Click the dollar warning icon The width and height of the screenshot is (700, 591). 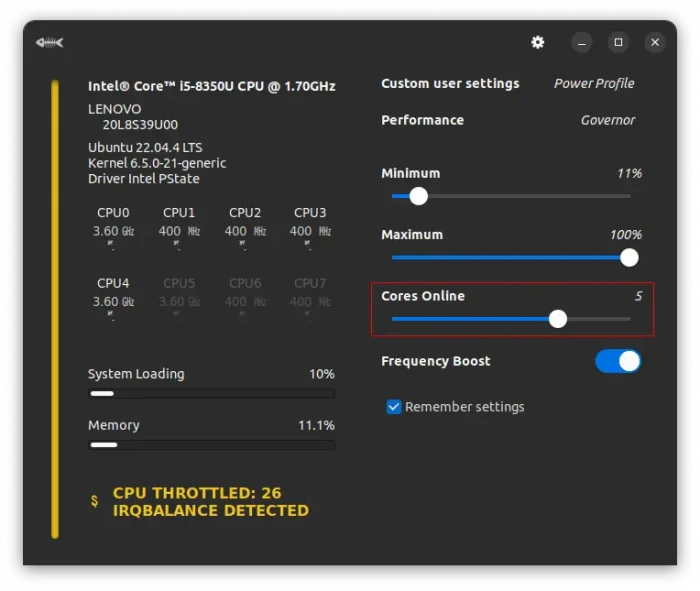[x=95, y=501]
